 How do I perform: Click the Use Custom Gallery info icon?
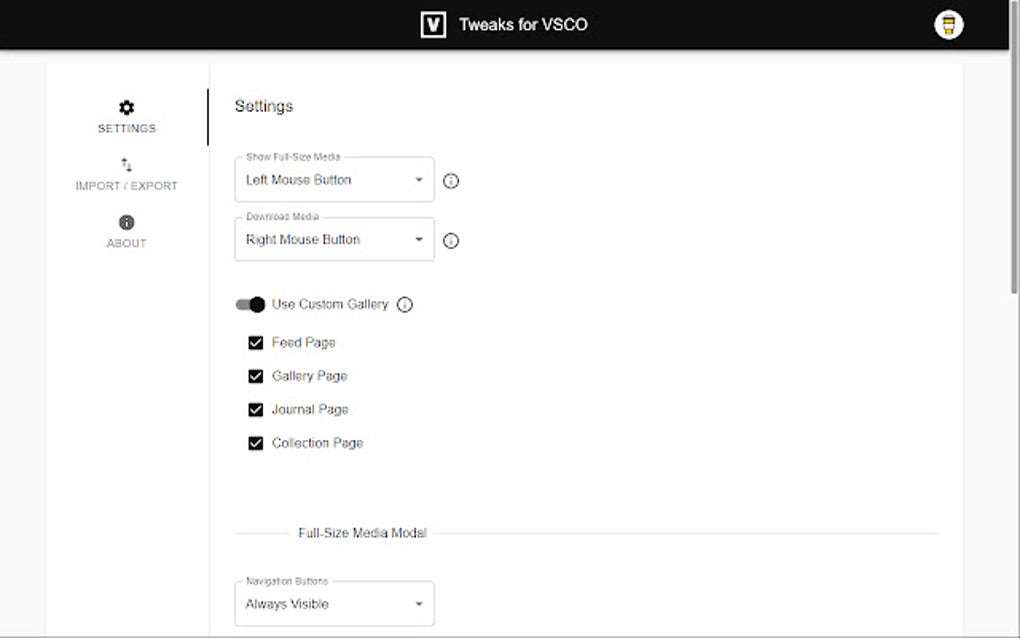point(404,304)
